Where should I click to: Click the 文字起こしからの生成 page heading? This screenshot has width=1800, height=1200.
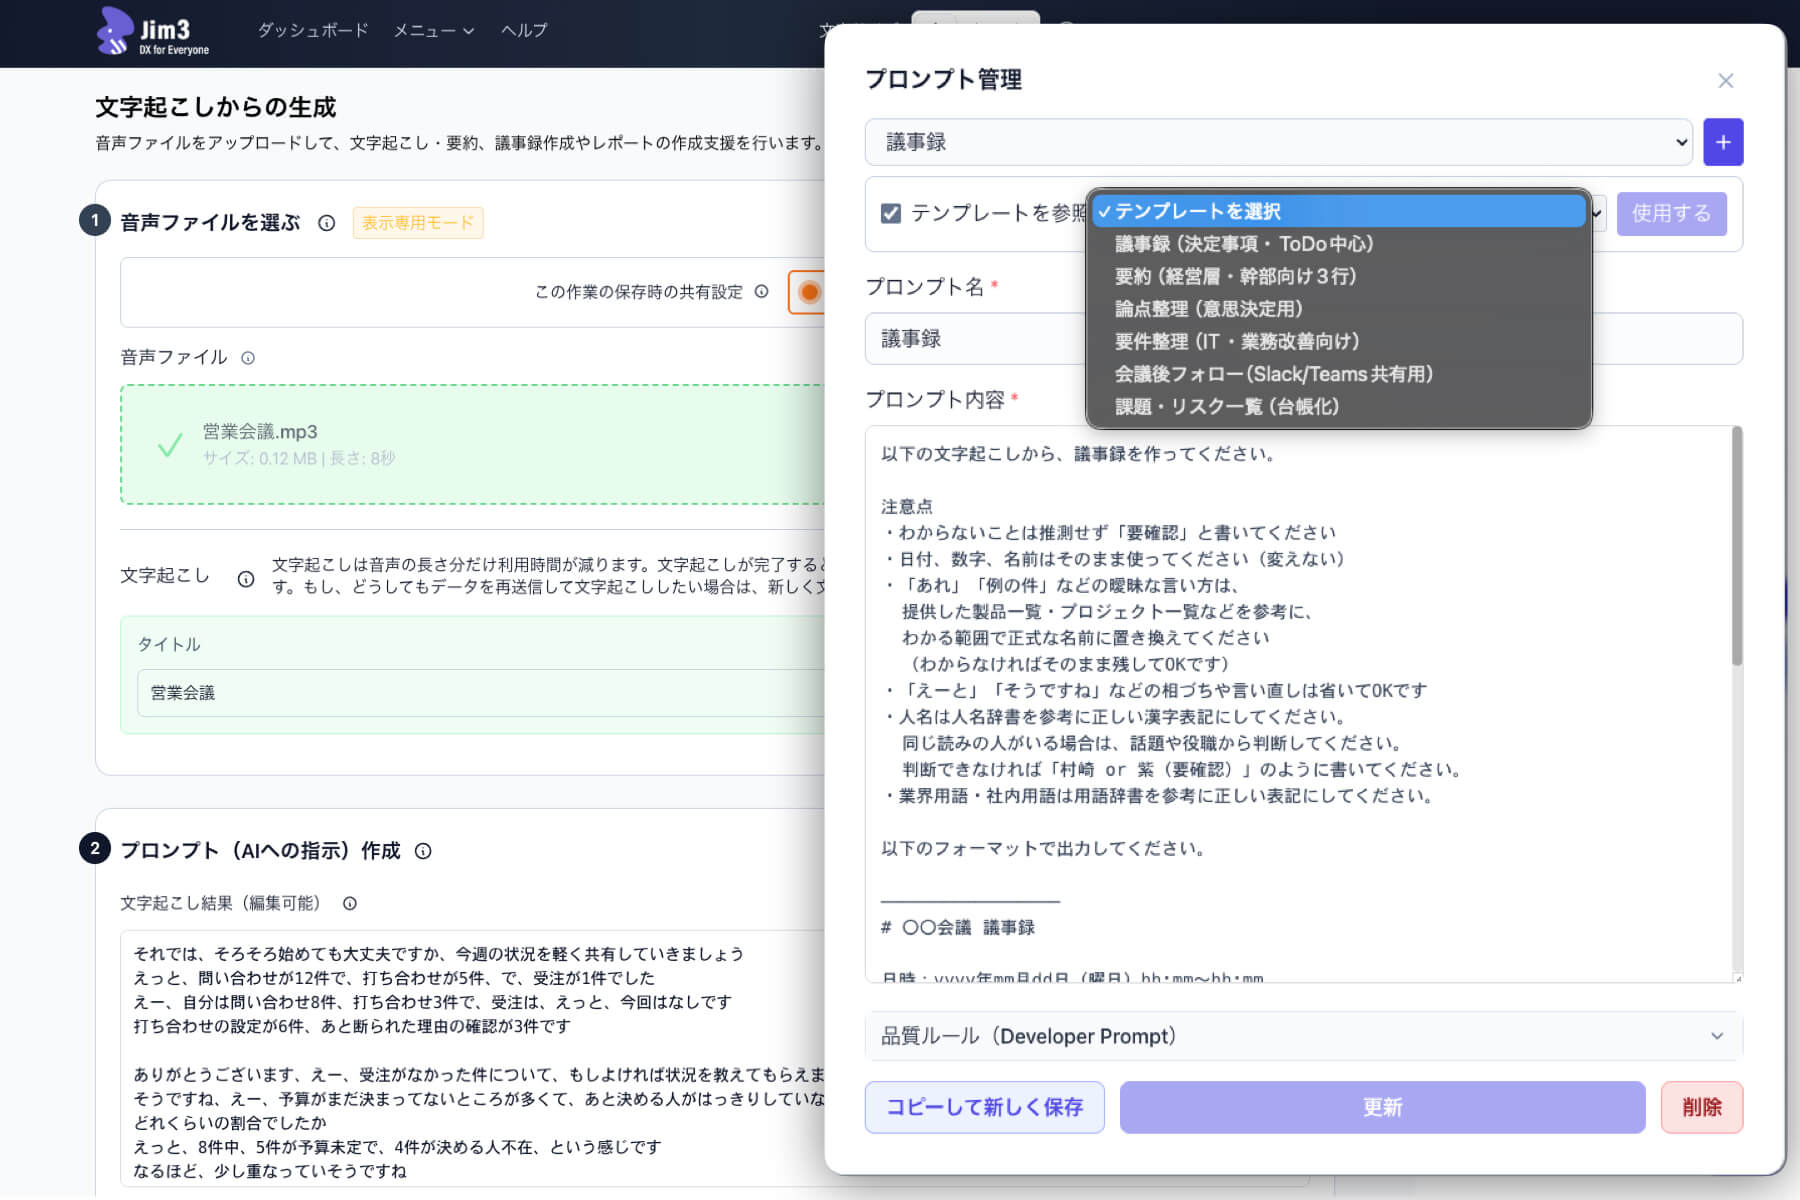tap(216, 107)
